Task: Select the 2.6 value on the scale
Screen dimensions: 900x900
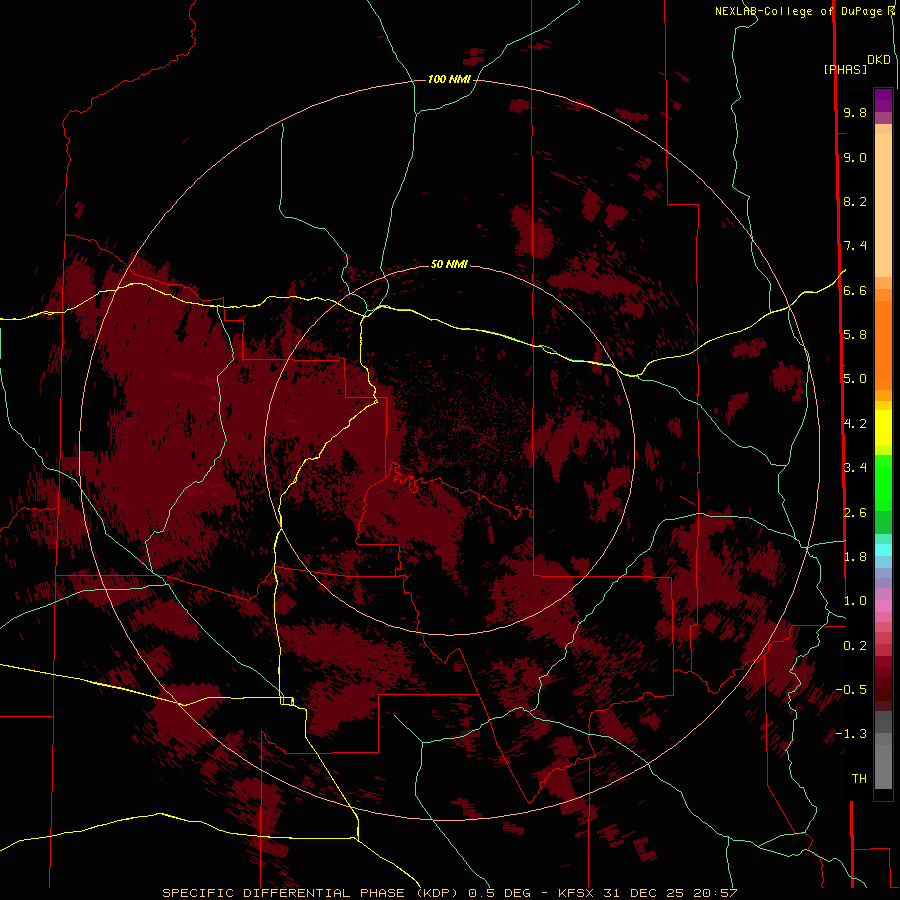Action: point(855,512)
